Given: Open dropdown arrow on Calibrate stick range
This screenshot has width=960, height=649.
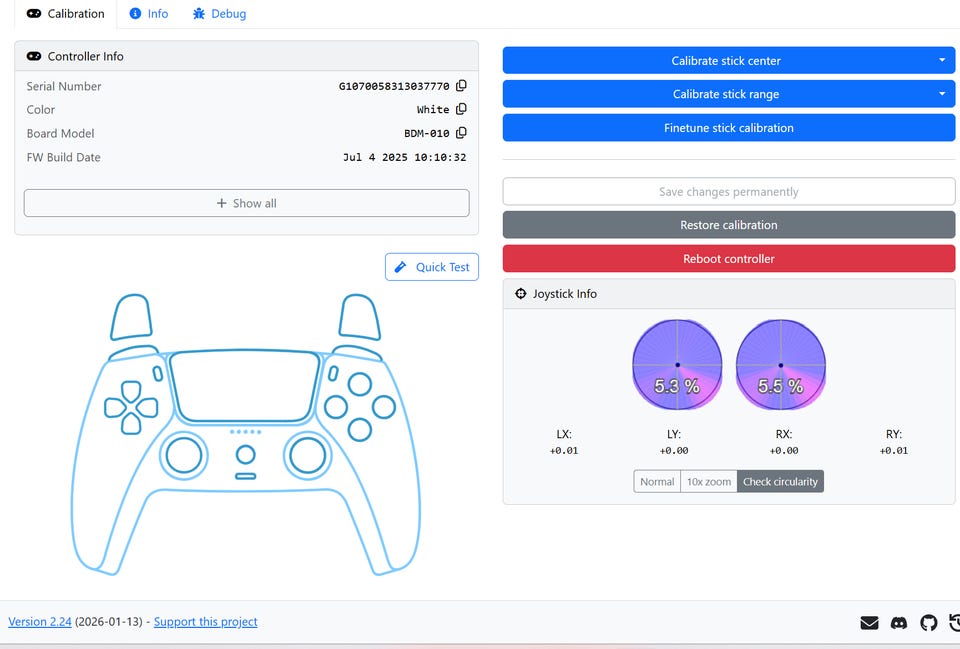Looking at the screenshot, I should point(942,94).
